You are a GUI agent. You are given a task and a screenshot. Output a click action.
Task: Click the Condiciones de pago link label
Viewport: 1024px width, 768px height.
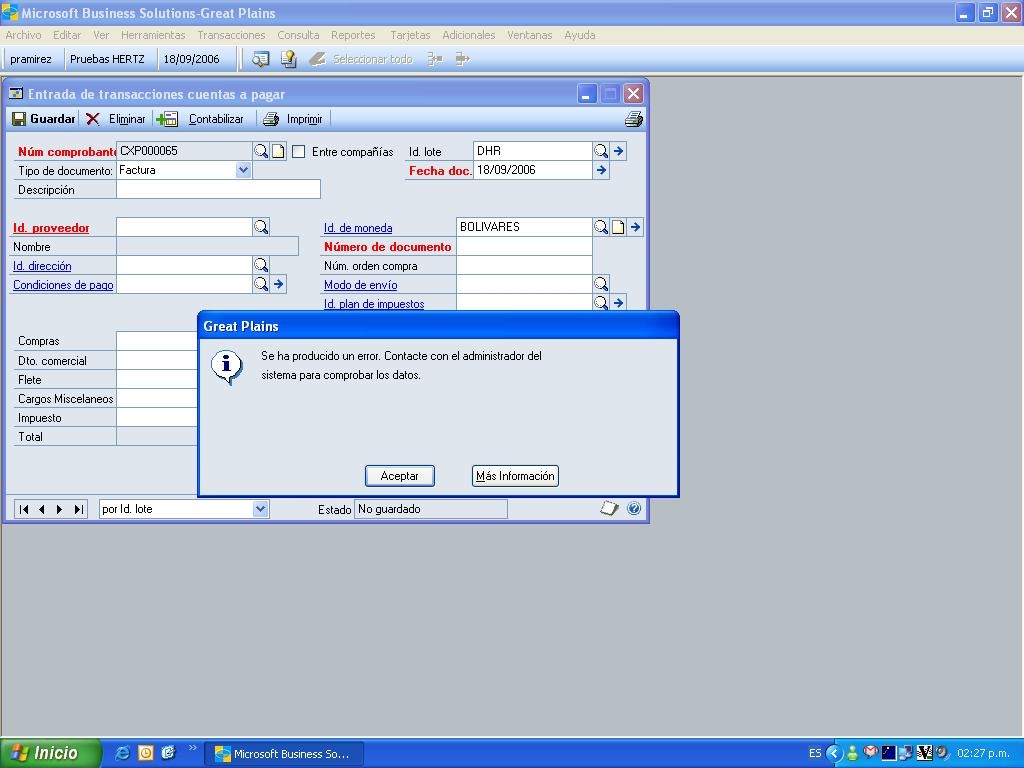pyautogui.click(x=63, y=285)
